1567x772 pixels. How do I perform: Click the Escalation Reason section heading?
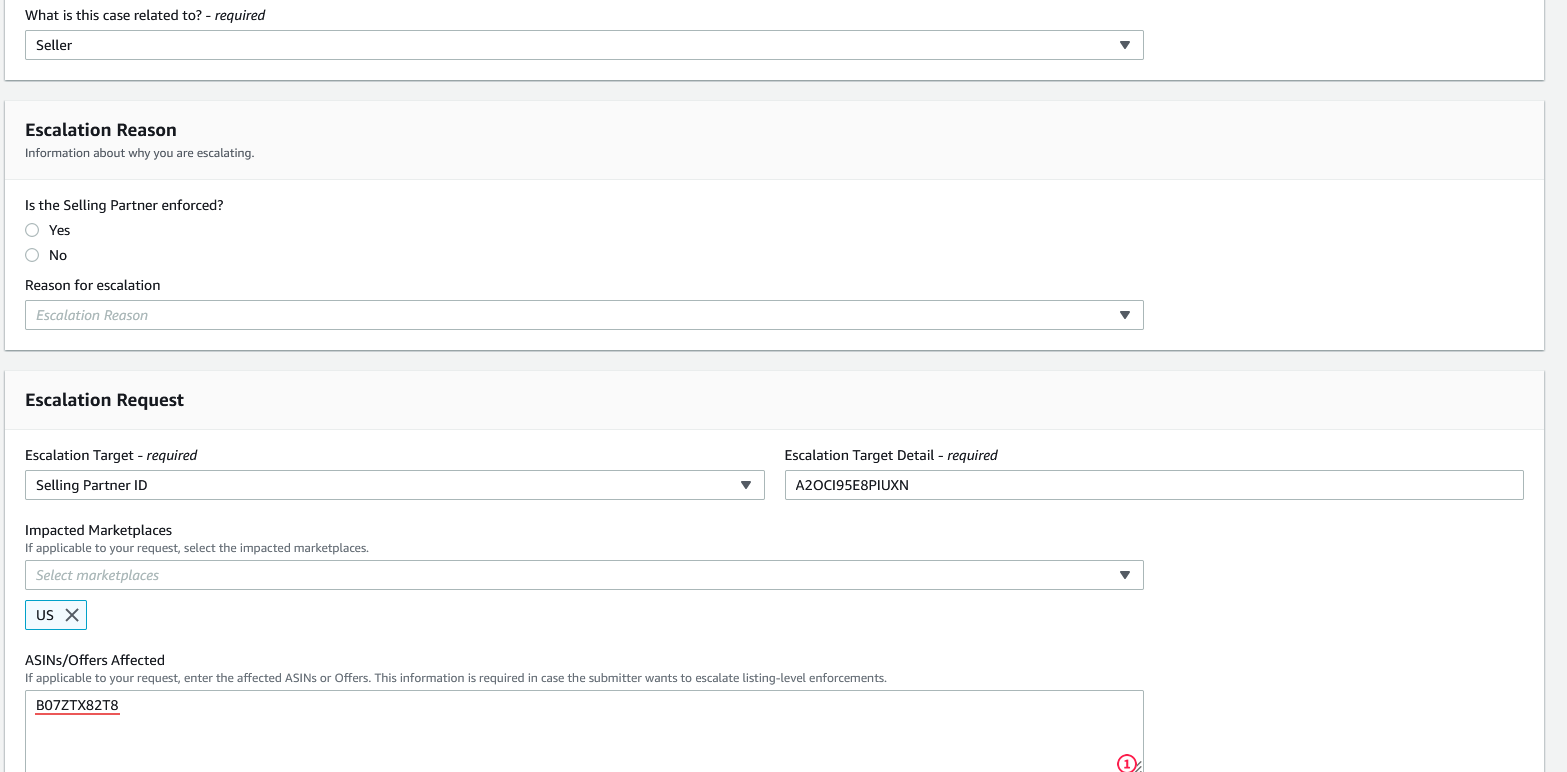pyautogui.click(x=100, y=130)
